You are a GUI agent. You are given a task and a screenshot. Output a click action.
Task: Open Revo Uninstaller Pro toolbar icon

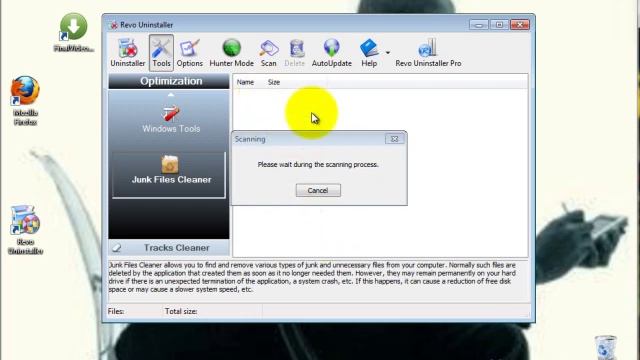pos(428,53)
